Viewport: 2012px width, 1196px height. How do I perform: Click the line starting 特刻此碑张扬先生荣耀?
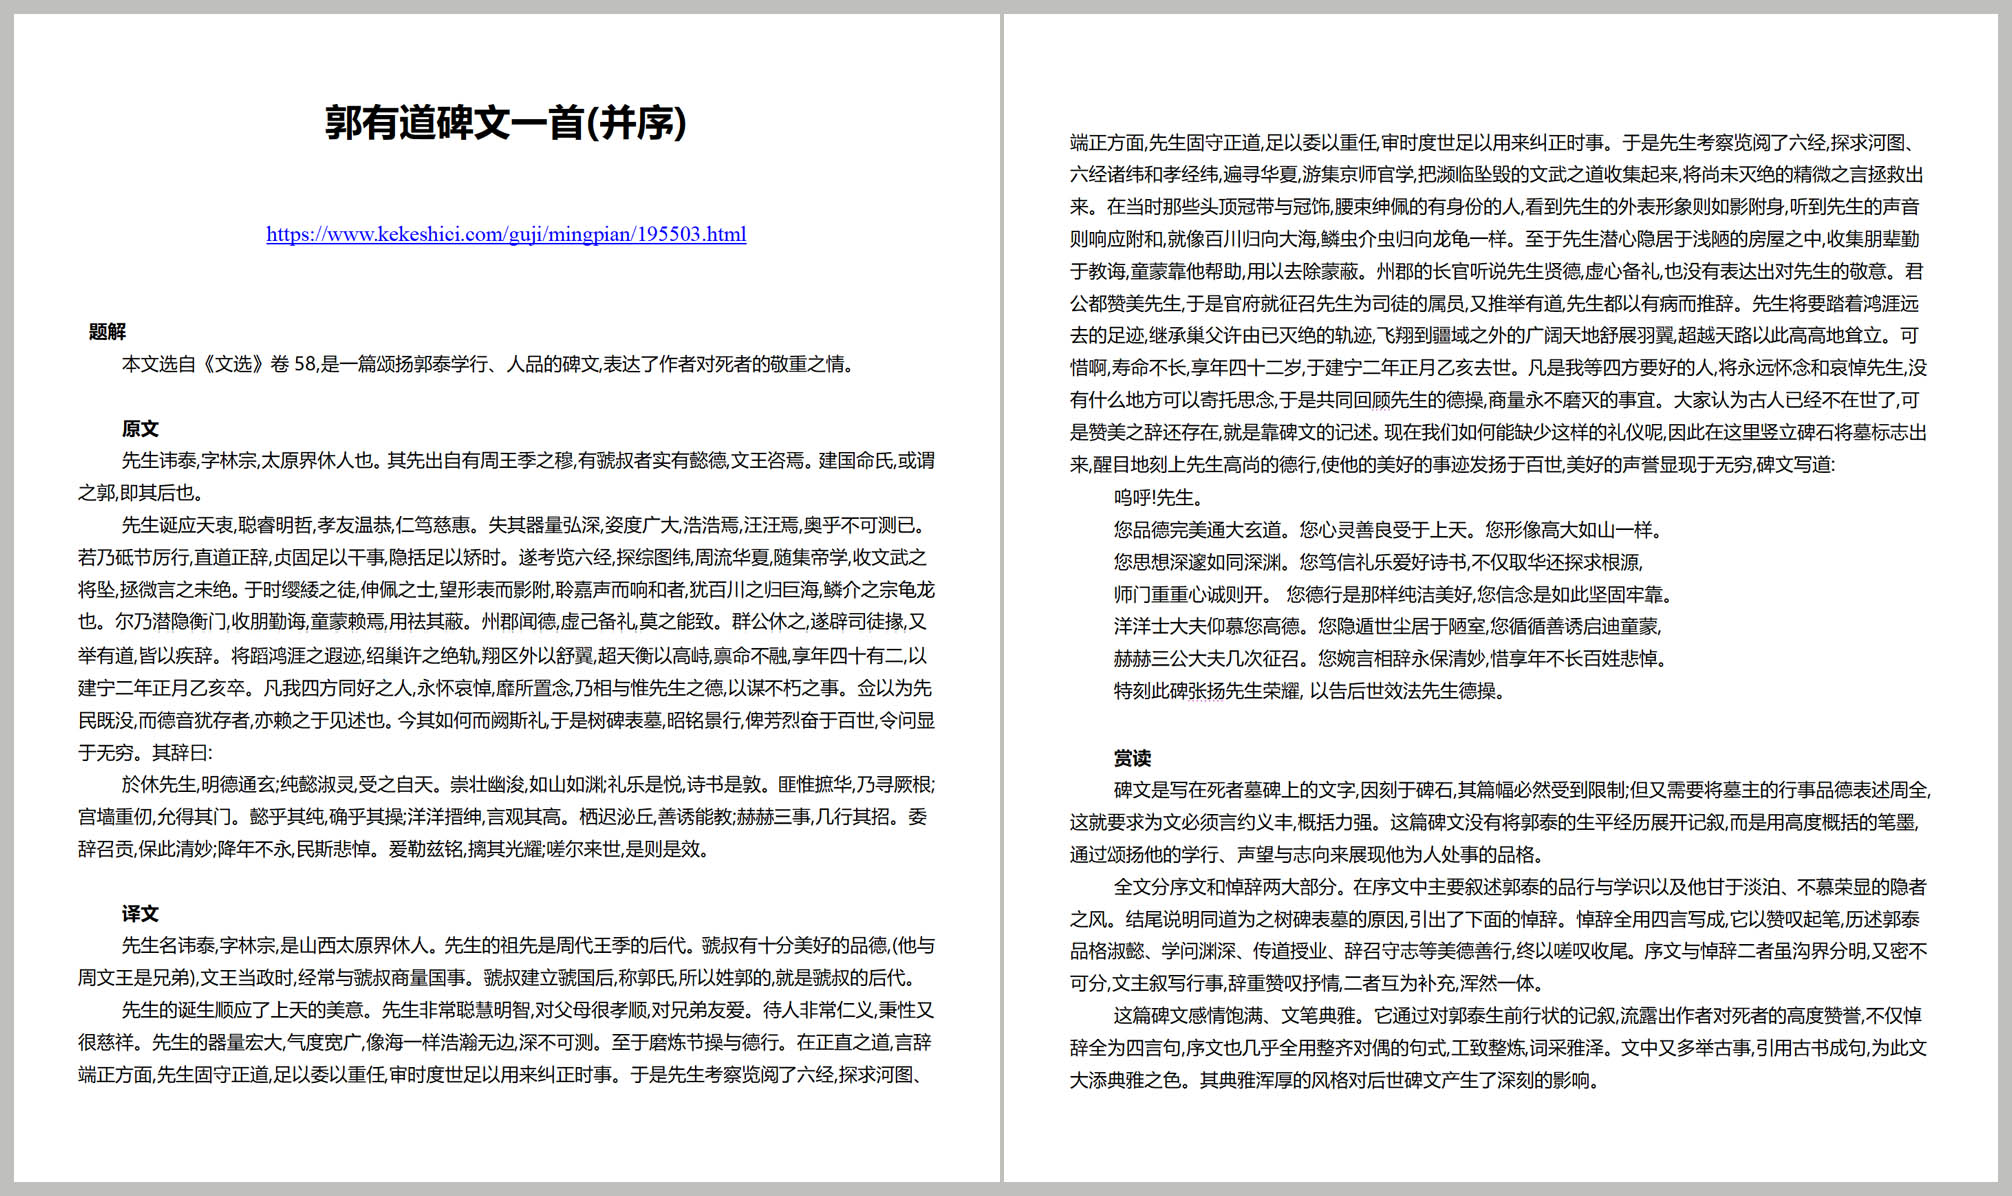point(1308,691)
